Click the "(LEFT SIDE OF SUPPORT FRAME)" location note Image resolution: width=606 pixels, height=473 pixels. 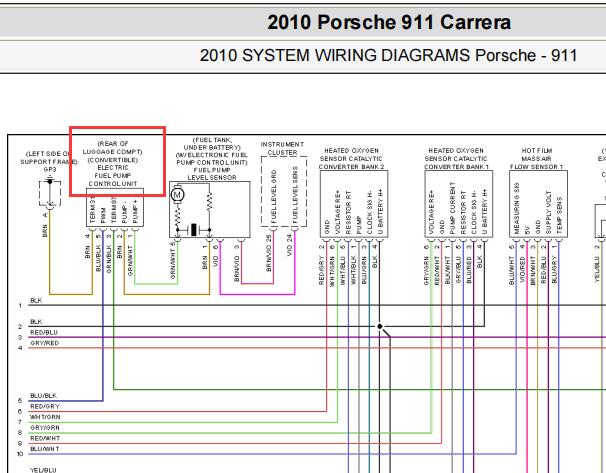[x=48, y=158]
